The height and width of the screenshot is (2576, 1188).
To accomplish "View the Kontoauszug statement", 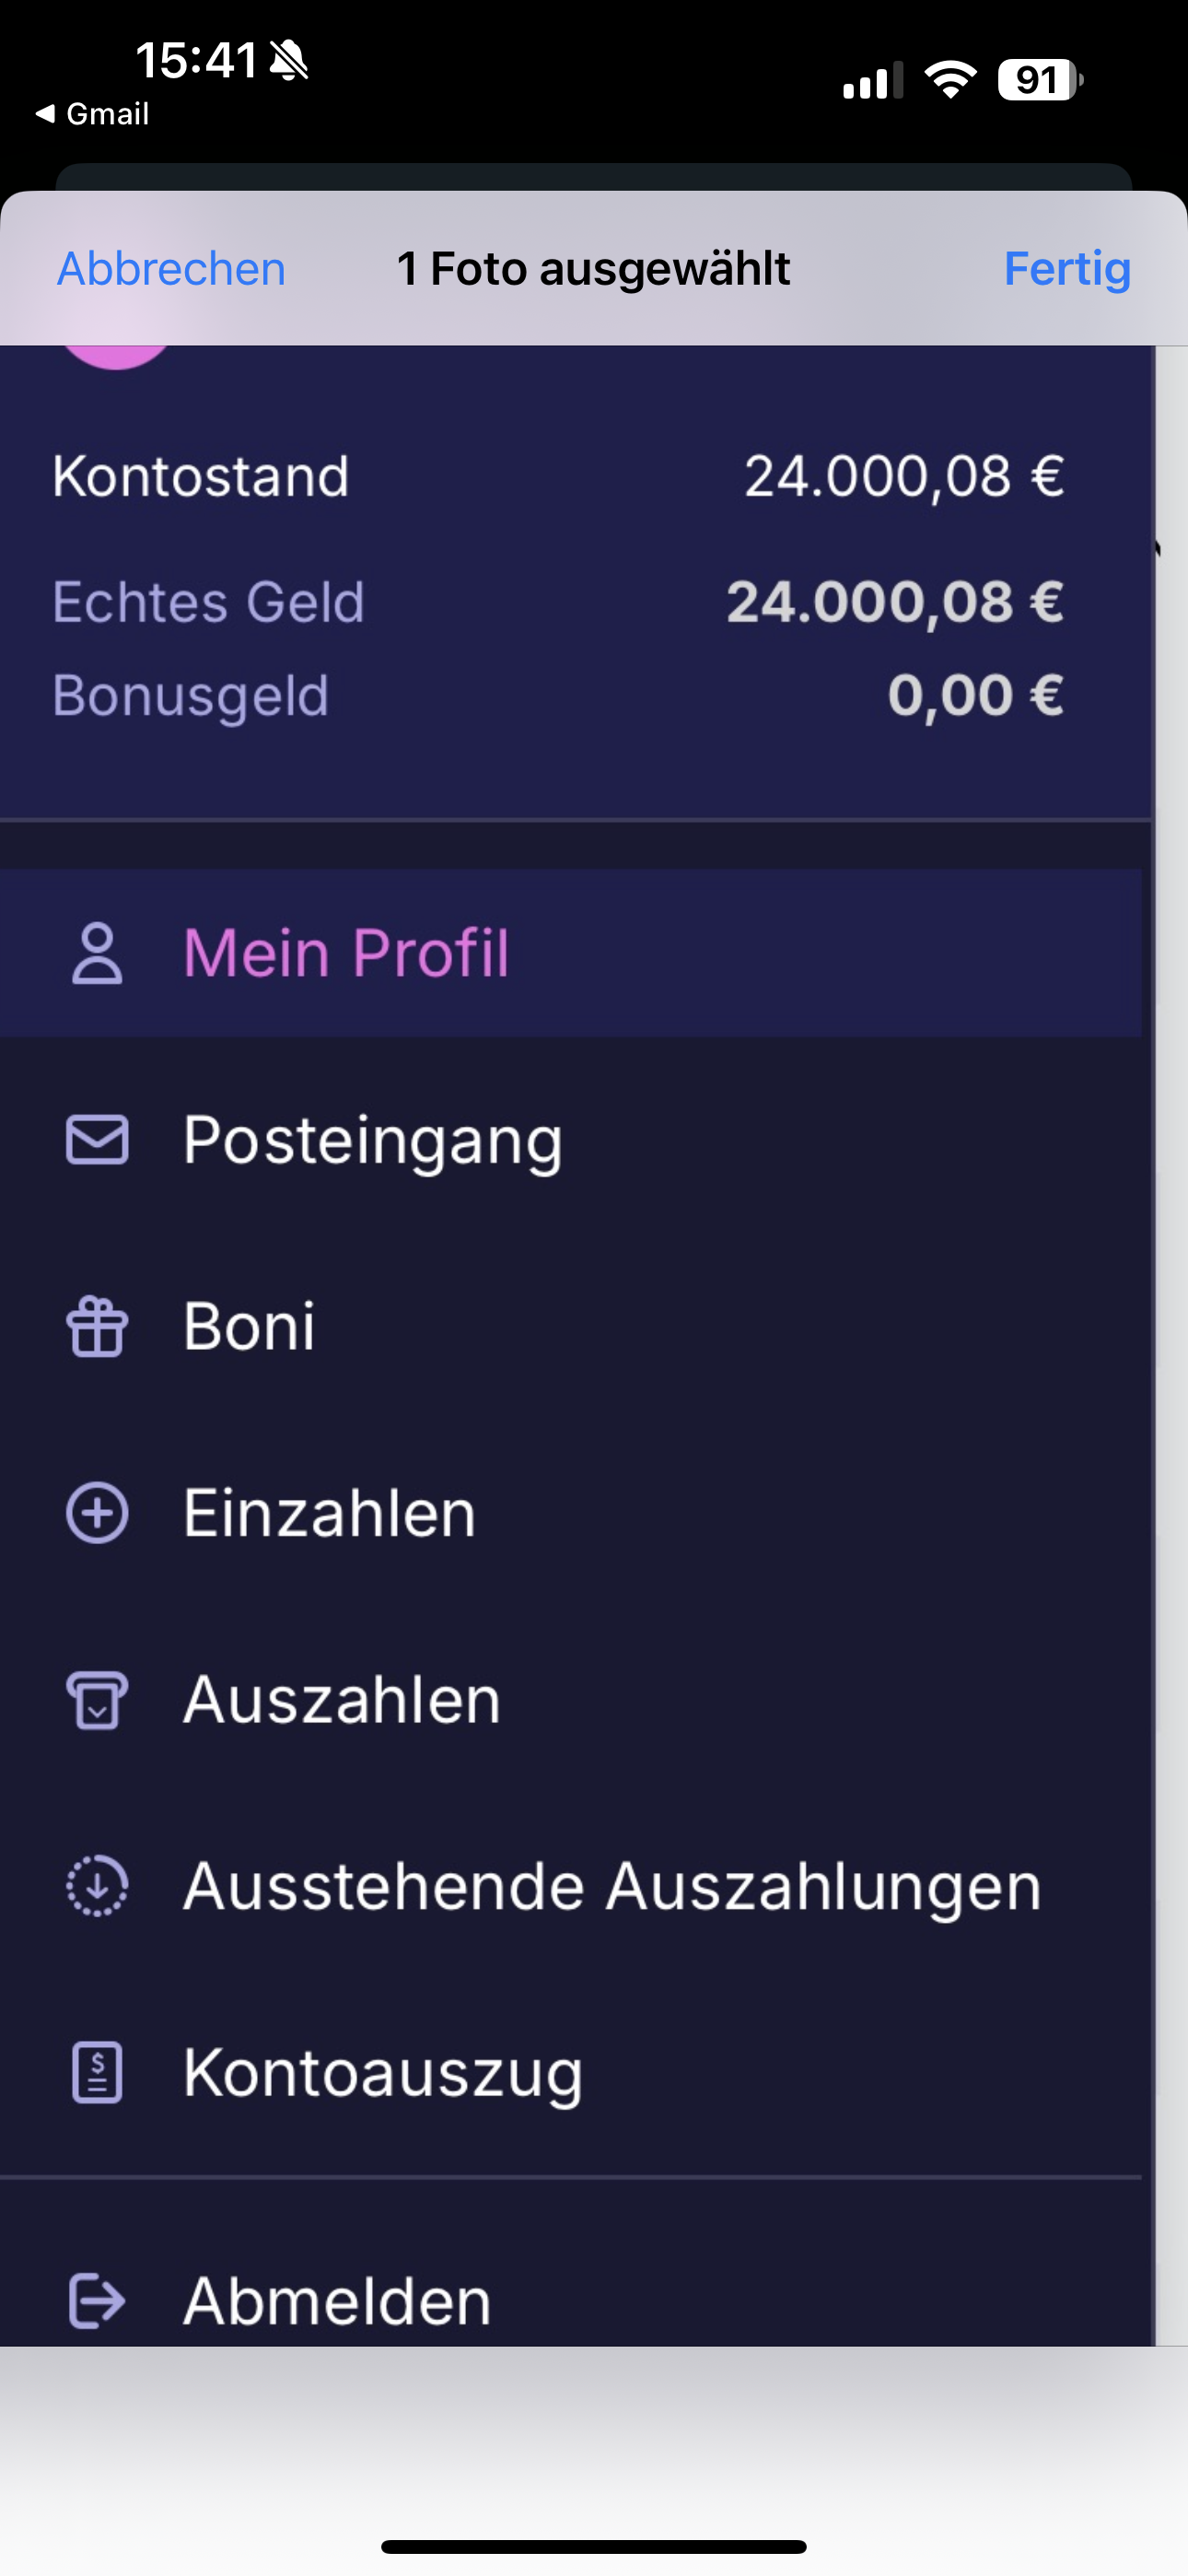I will pyautogui.click(x=382, y=2073).
